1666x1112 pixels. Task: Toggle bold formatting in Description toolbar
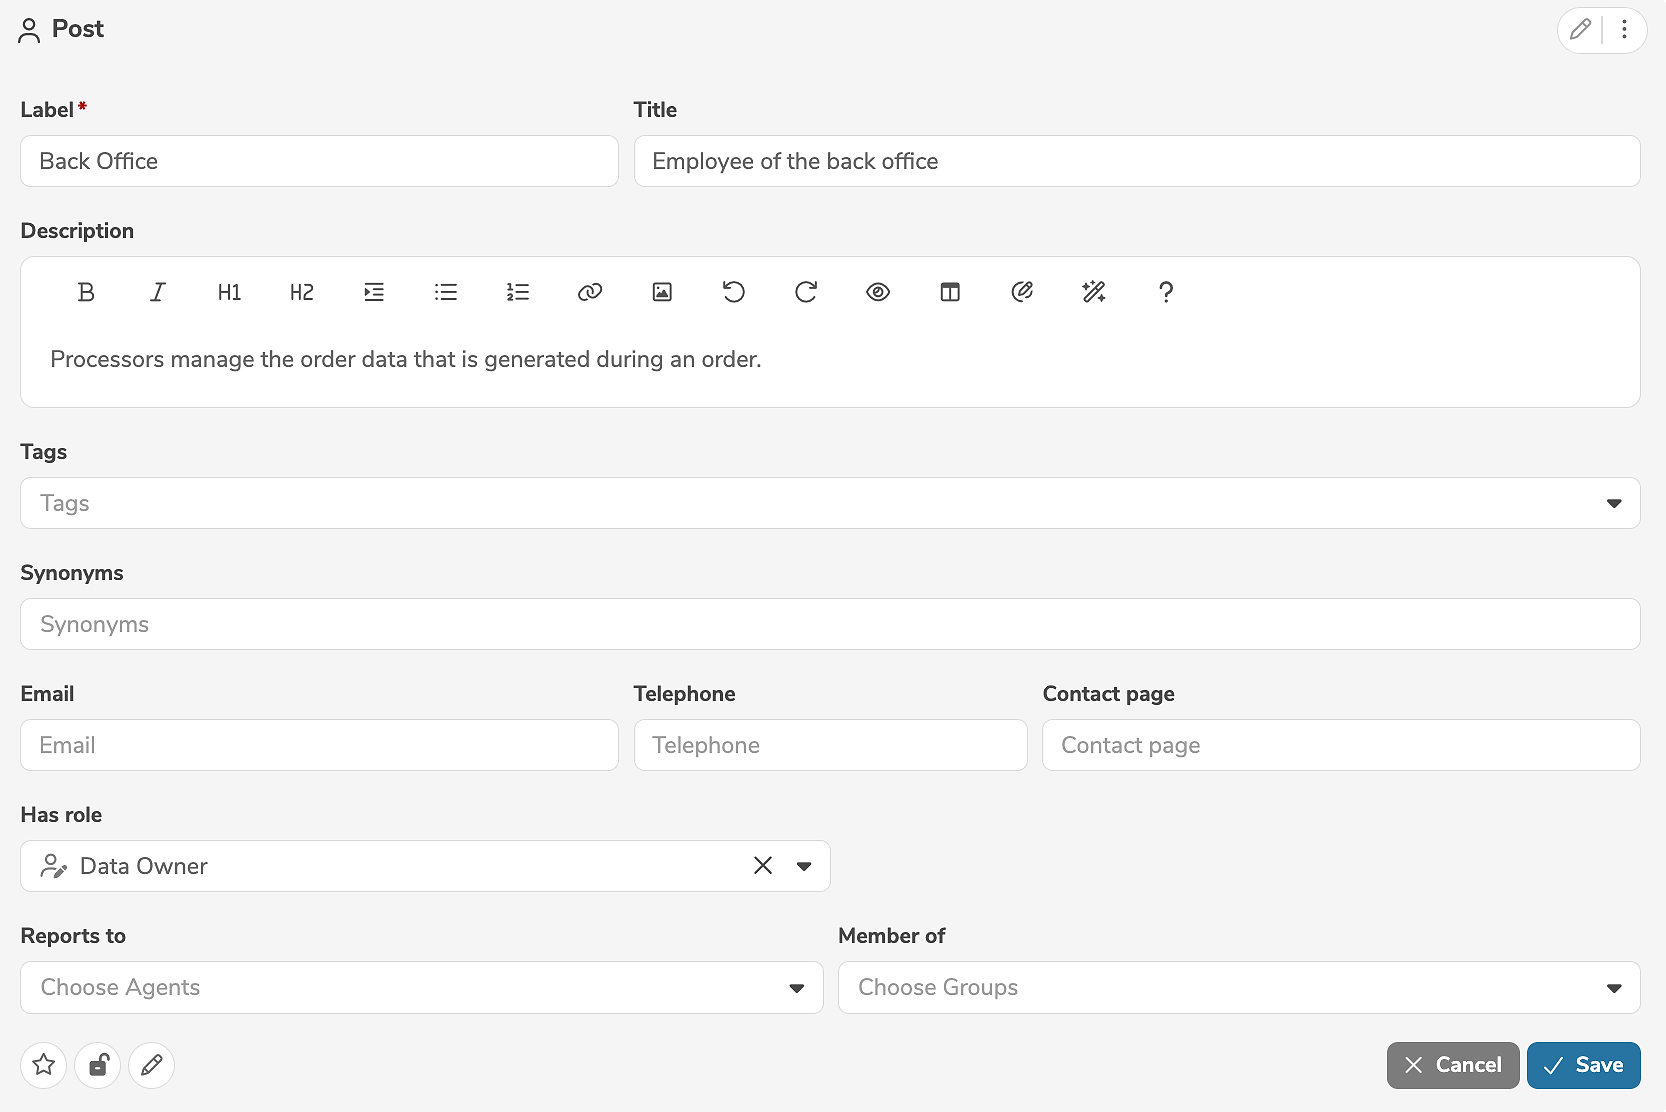(86, 292)
